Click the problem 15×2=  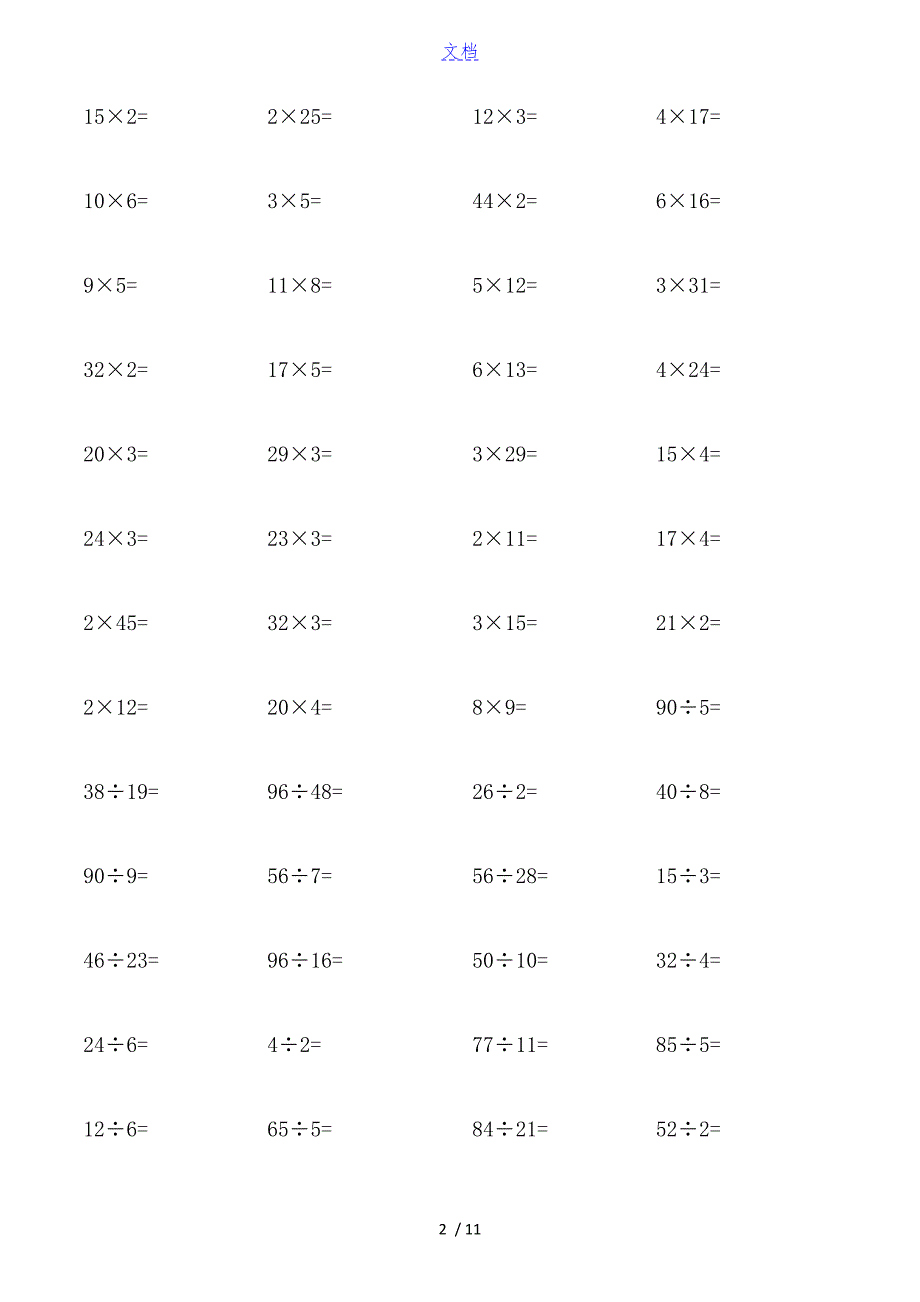[x=115, y=117]
